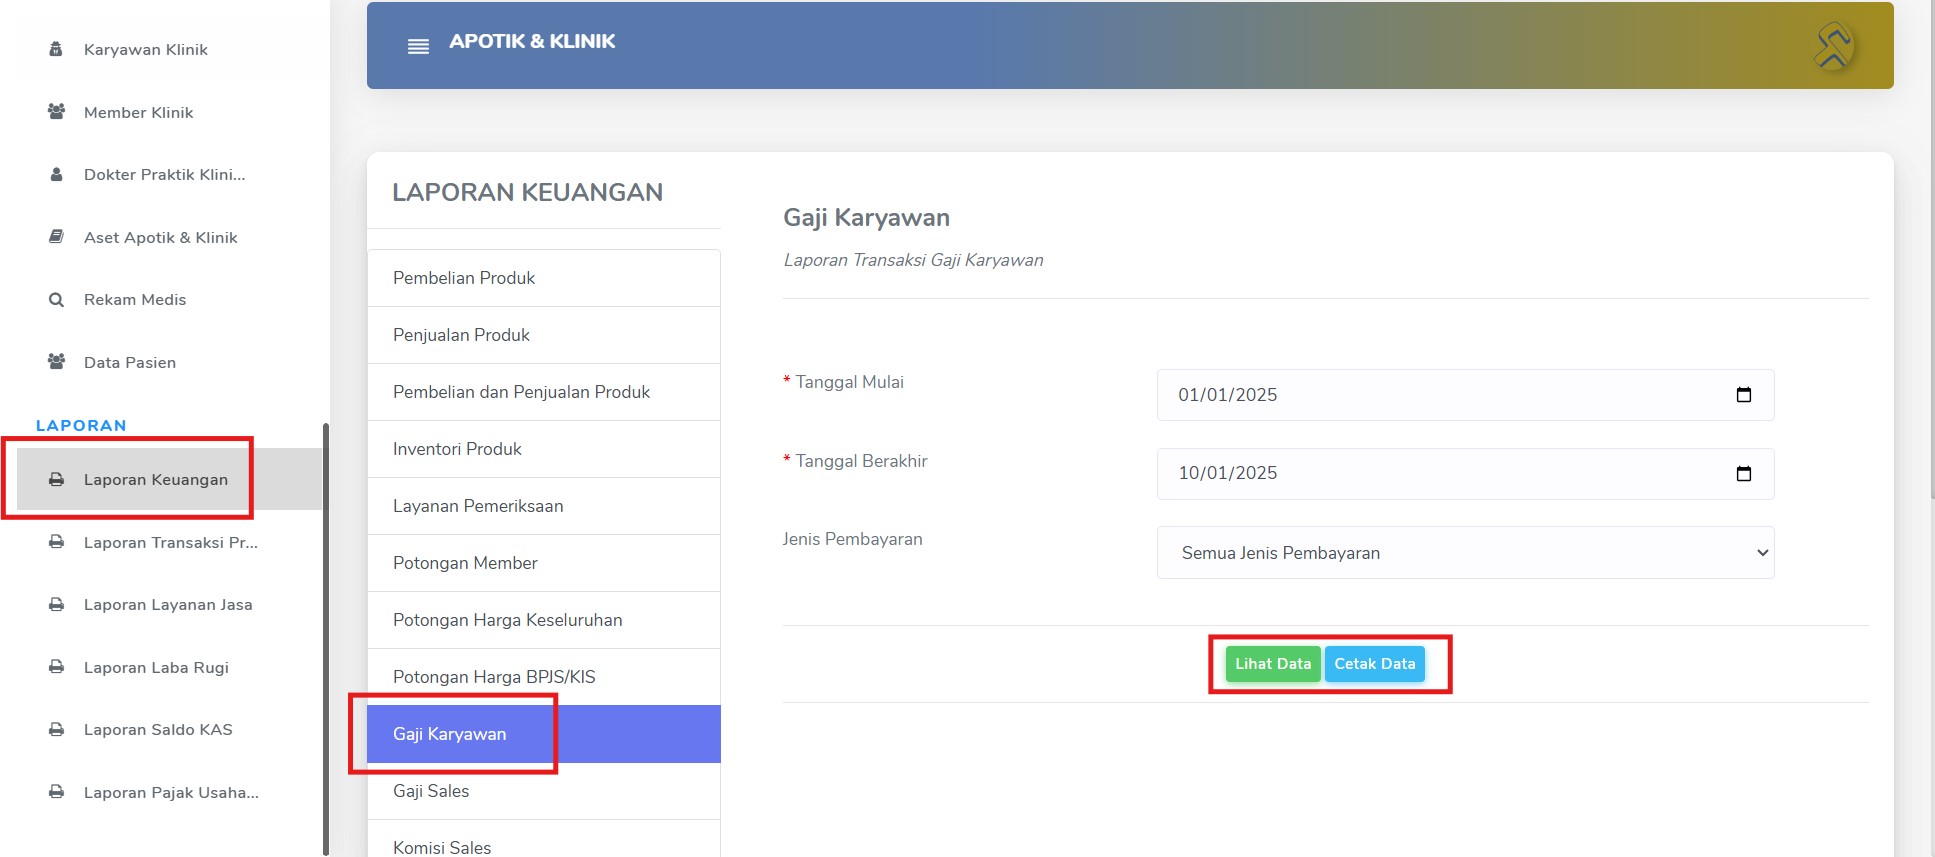
Task: Open calendar picker for Tanggal Berakhir
Action: click(x=1744, y=473)
